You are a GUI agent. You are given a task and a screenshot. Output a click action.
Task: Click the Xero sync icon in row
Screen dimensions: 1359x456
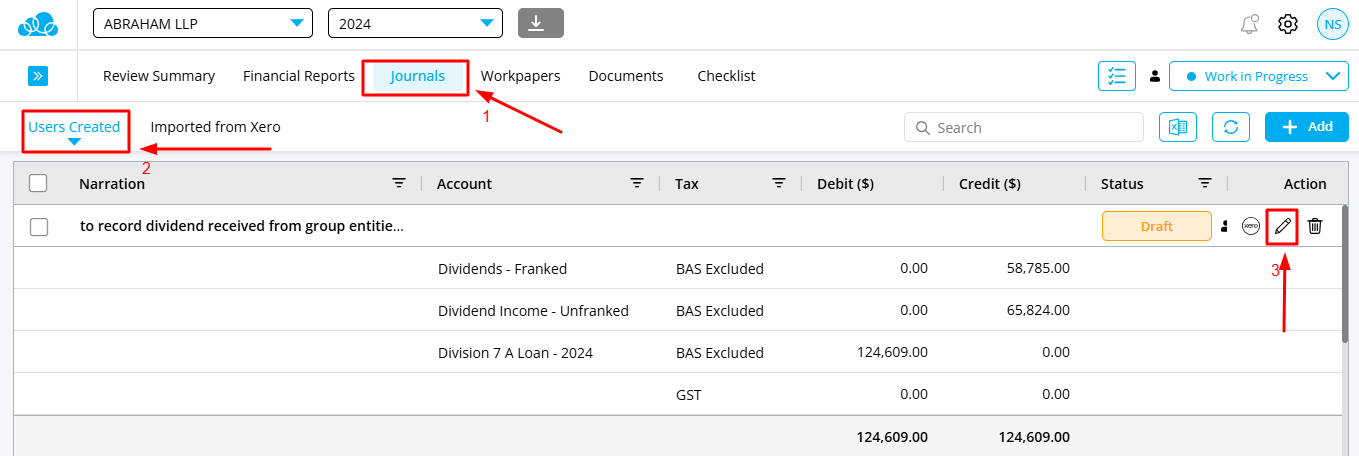pos(1250,227)
